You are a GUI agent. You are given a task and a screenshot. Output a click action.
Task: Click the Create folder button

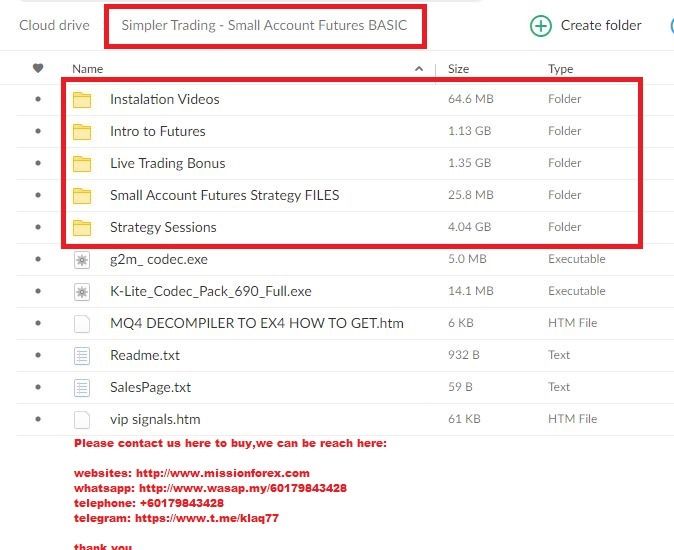(601, 26)
